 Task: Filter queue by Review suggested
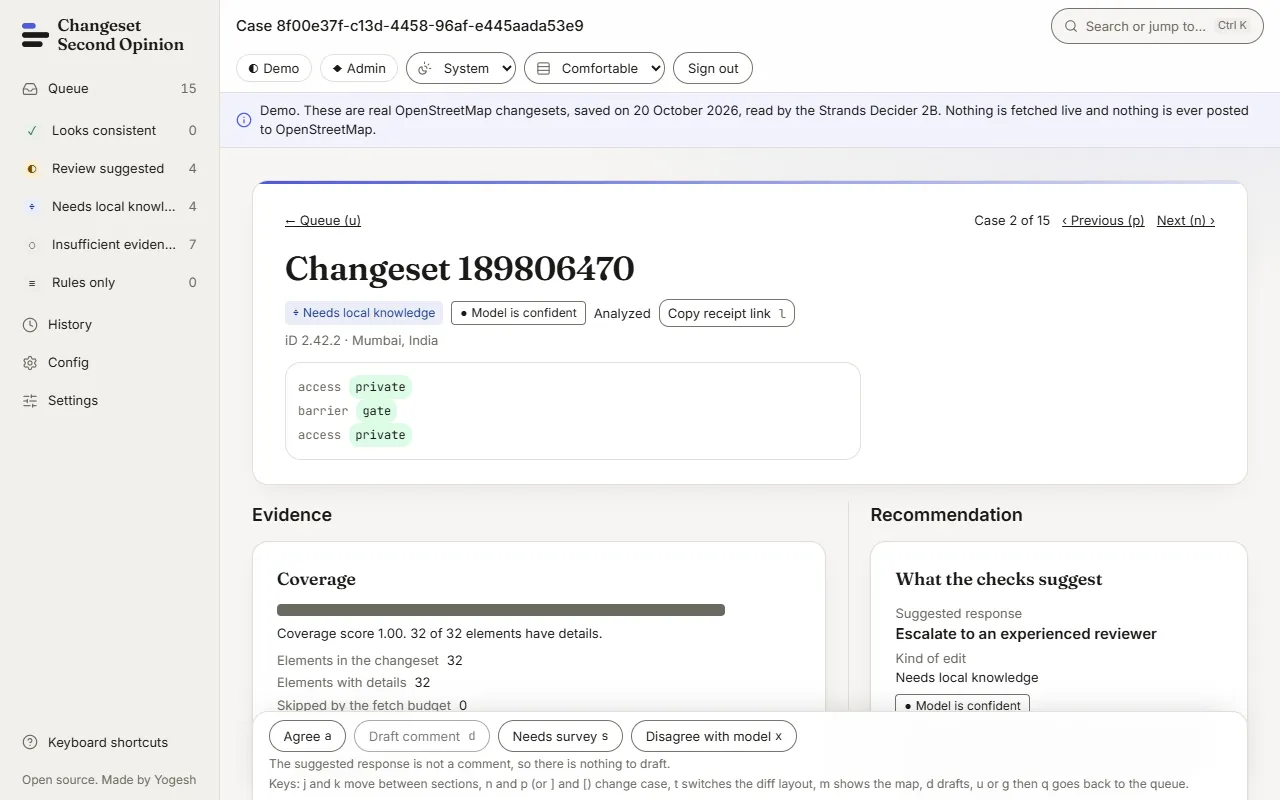tap(109, 168)
